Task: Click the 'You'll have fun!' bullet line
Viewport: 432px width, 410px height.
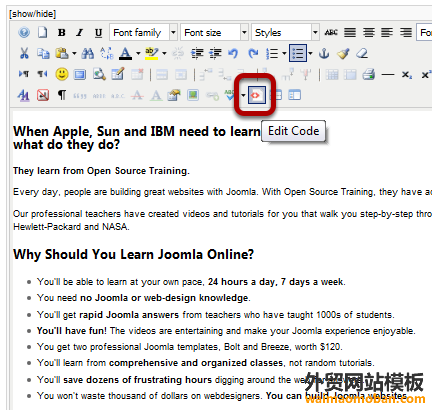Action: click(226, 331)
